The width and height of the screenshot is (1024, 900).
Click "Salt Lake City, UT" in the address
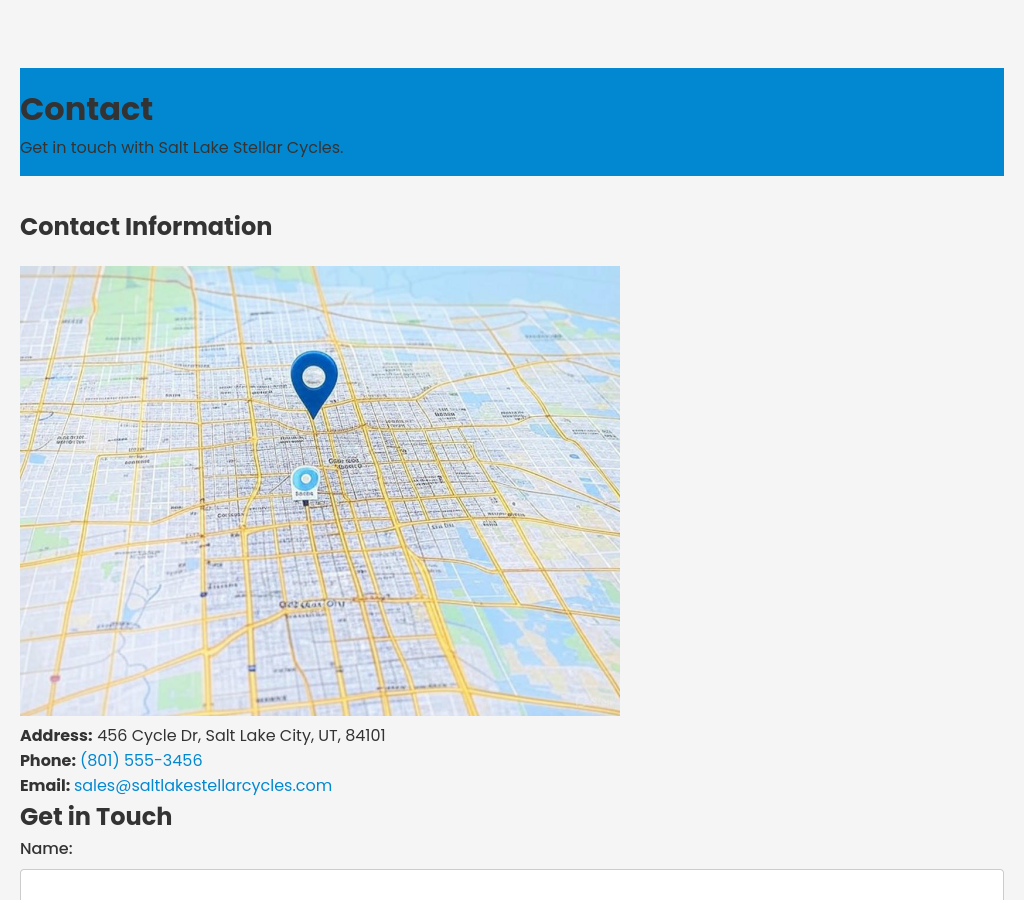pos(271,736)
